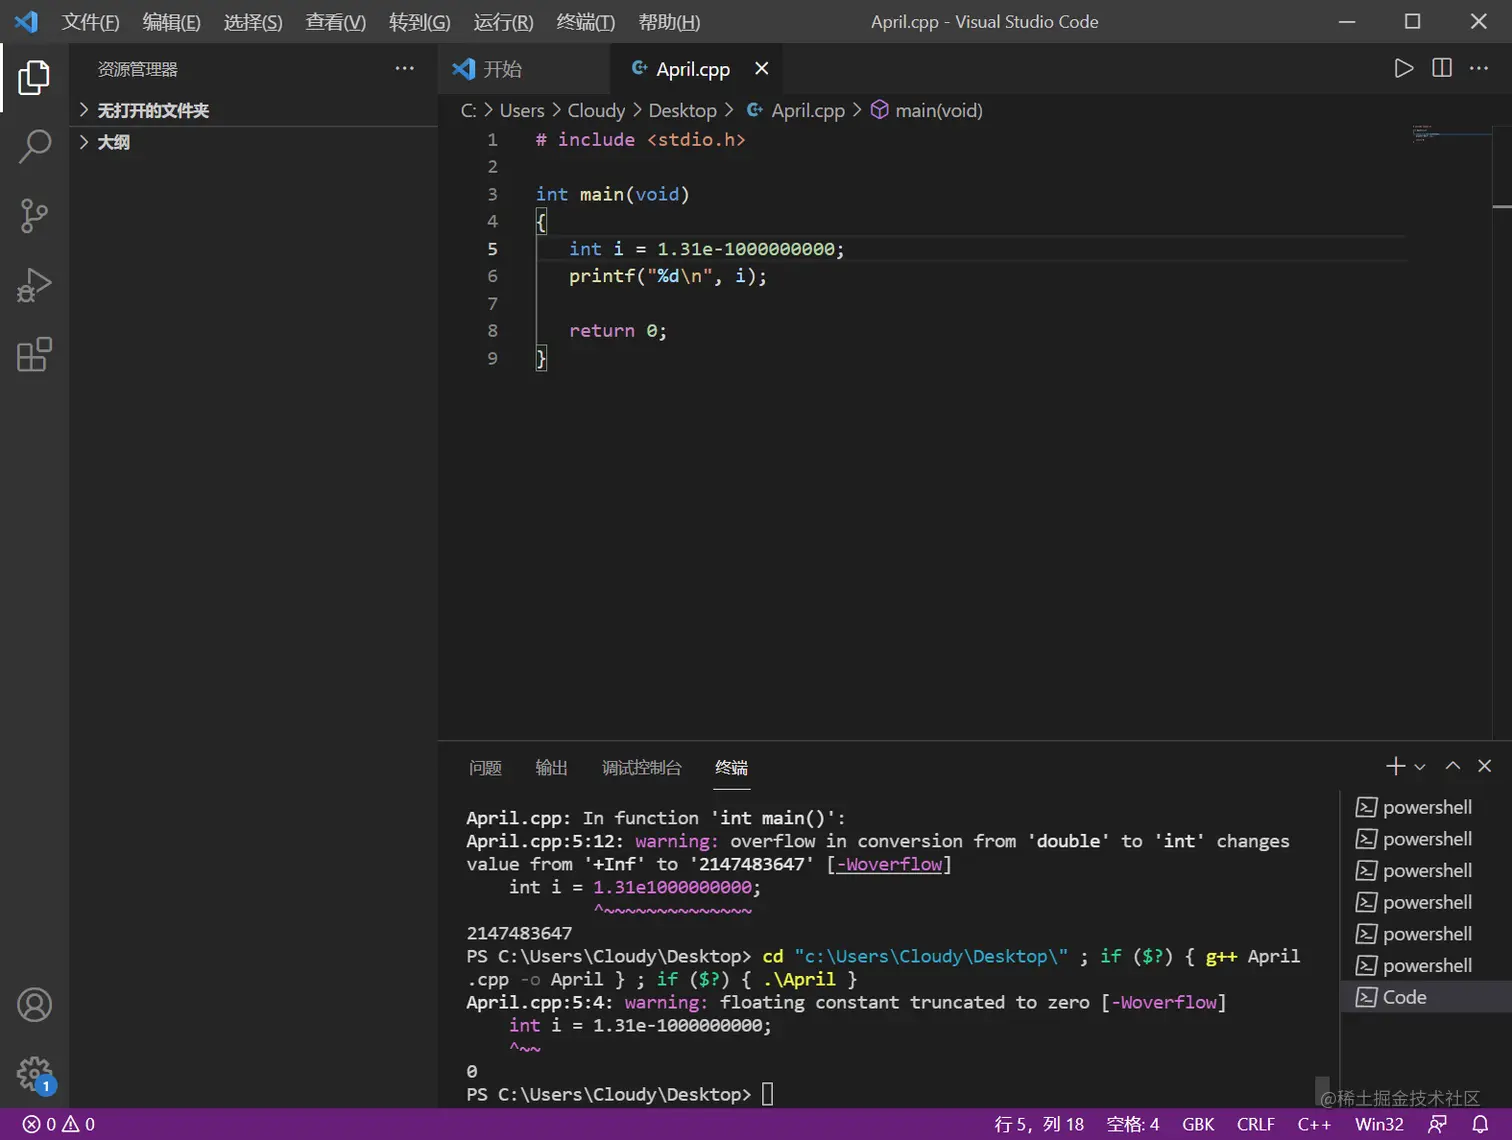This screenshot has height=1140, width=1512.
Task: Click the Accounts icon in activity bar
Action: coord(34,1005)
